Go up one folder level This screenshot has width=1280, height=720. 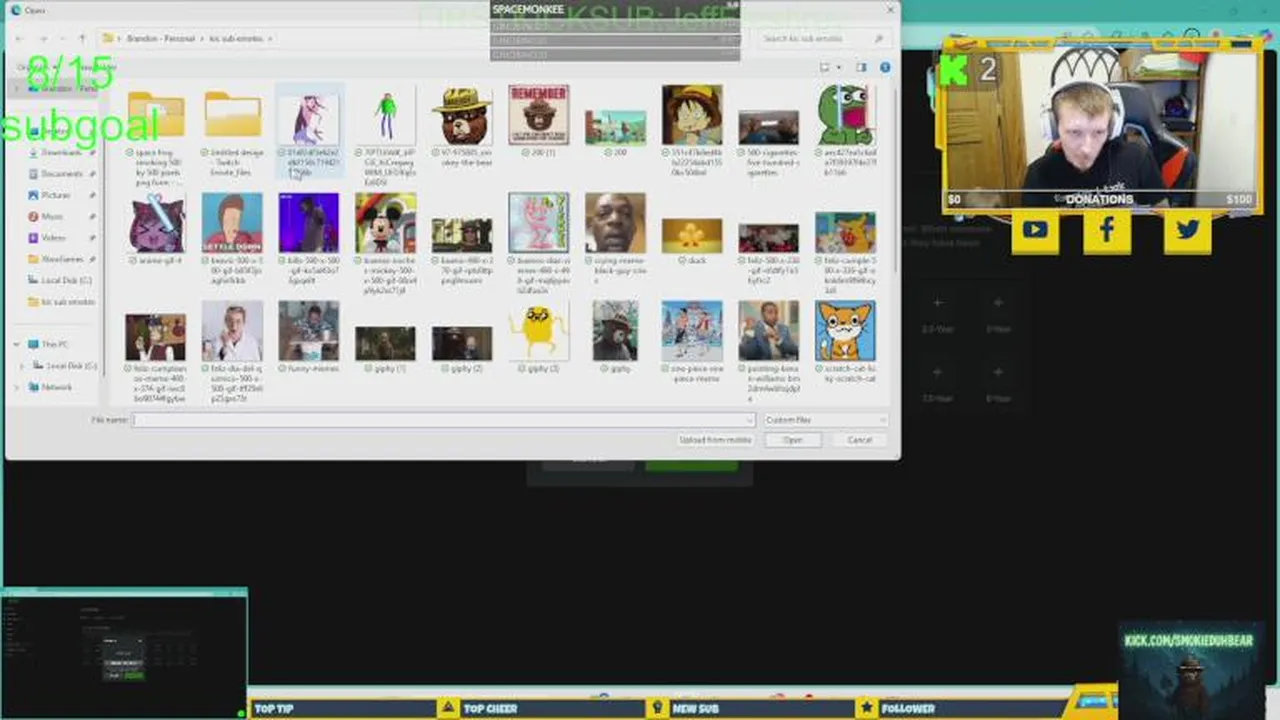click(82, 38)
